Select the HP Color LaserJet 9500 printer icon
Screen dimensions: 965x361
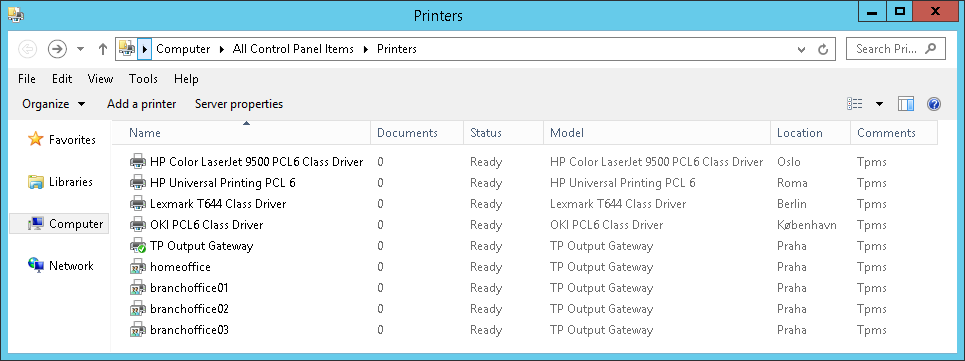[137, 162]
